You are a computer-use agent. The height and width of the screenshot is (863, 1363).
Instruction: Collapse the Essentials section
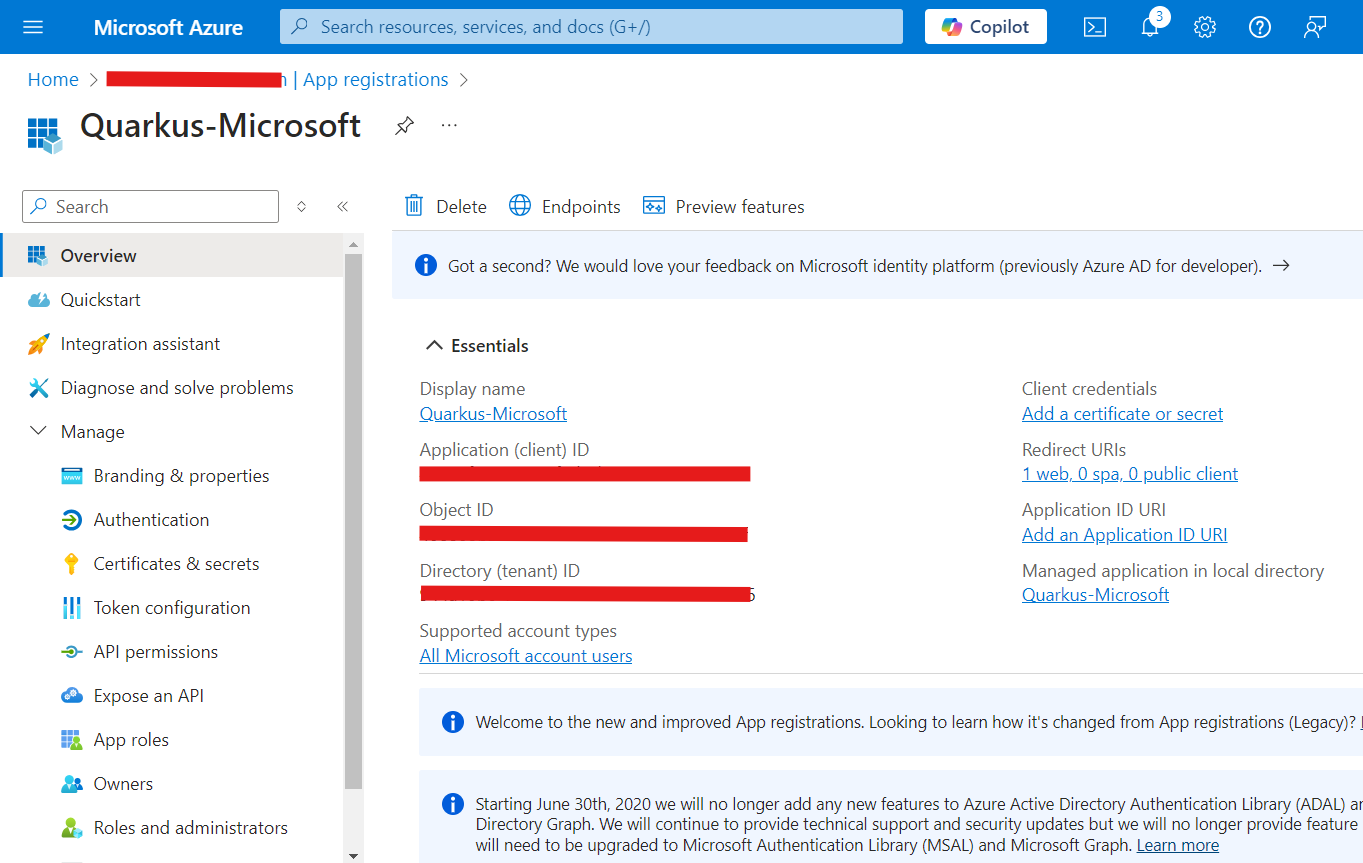[x=433, y=345]
